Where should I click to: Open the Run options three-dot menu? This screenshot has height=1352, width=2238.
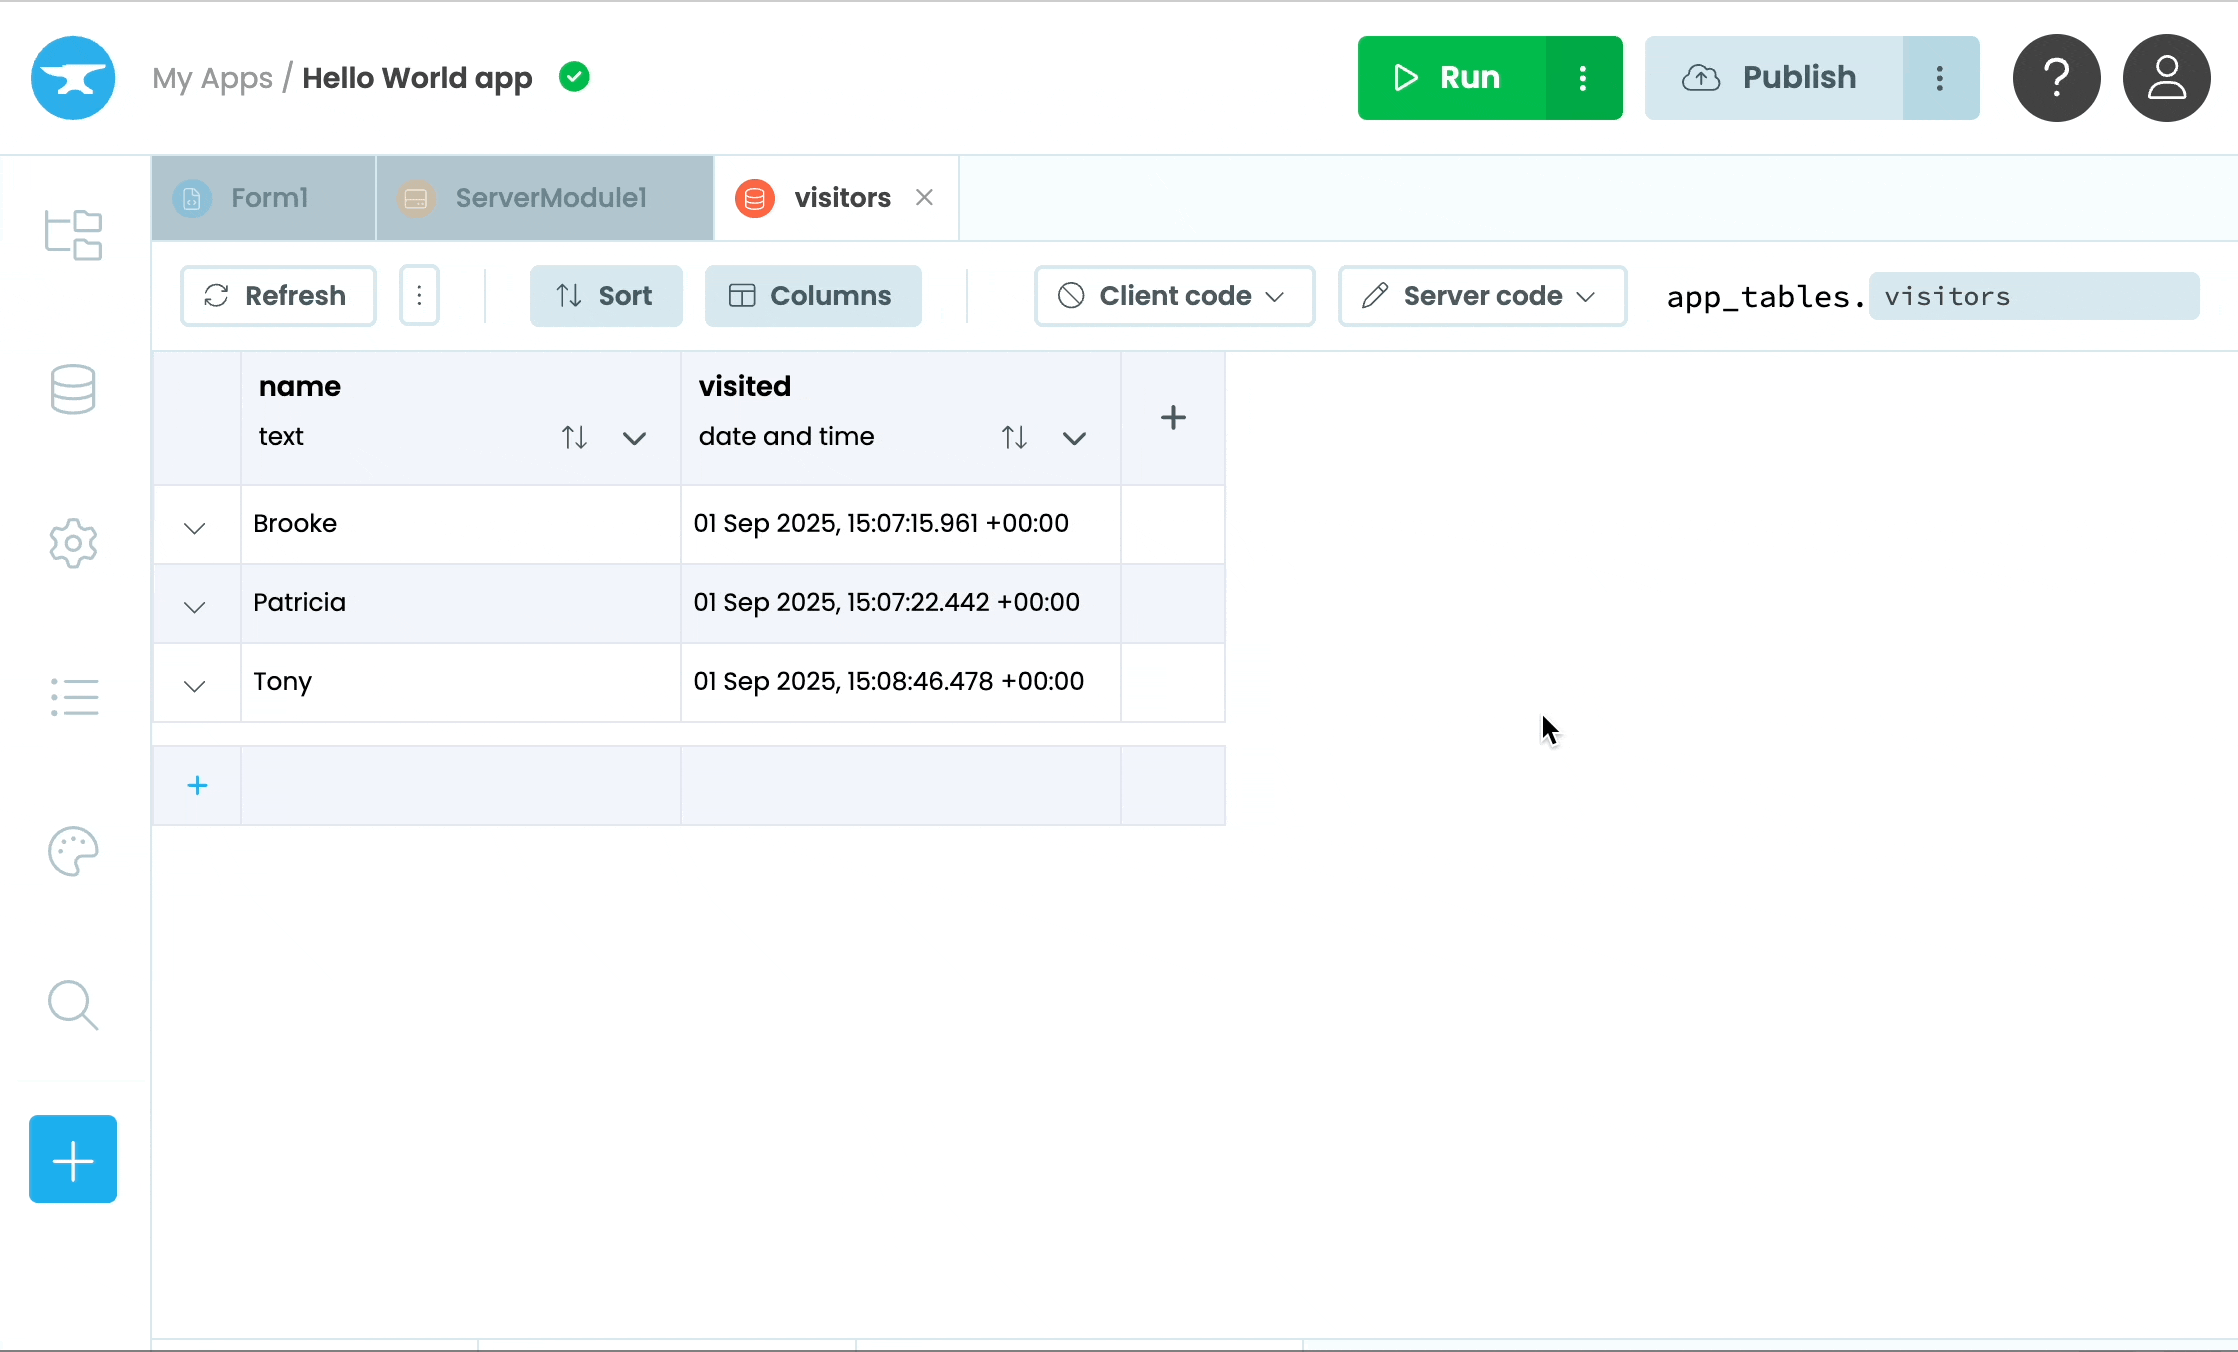pos(1583,78)
